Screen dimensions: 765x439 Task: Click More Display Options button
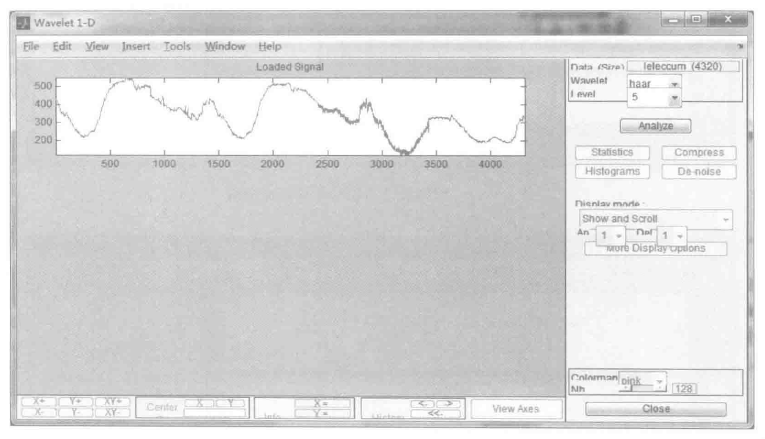pyautogui.click(x=655, y=248)
